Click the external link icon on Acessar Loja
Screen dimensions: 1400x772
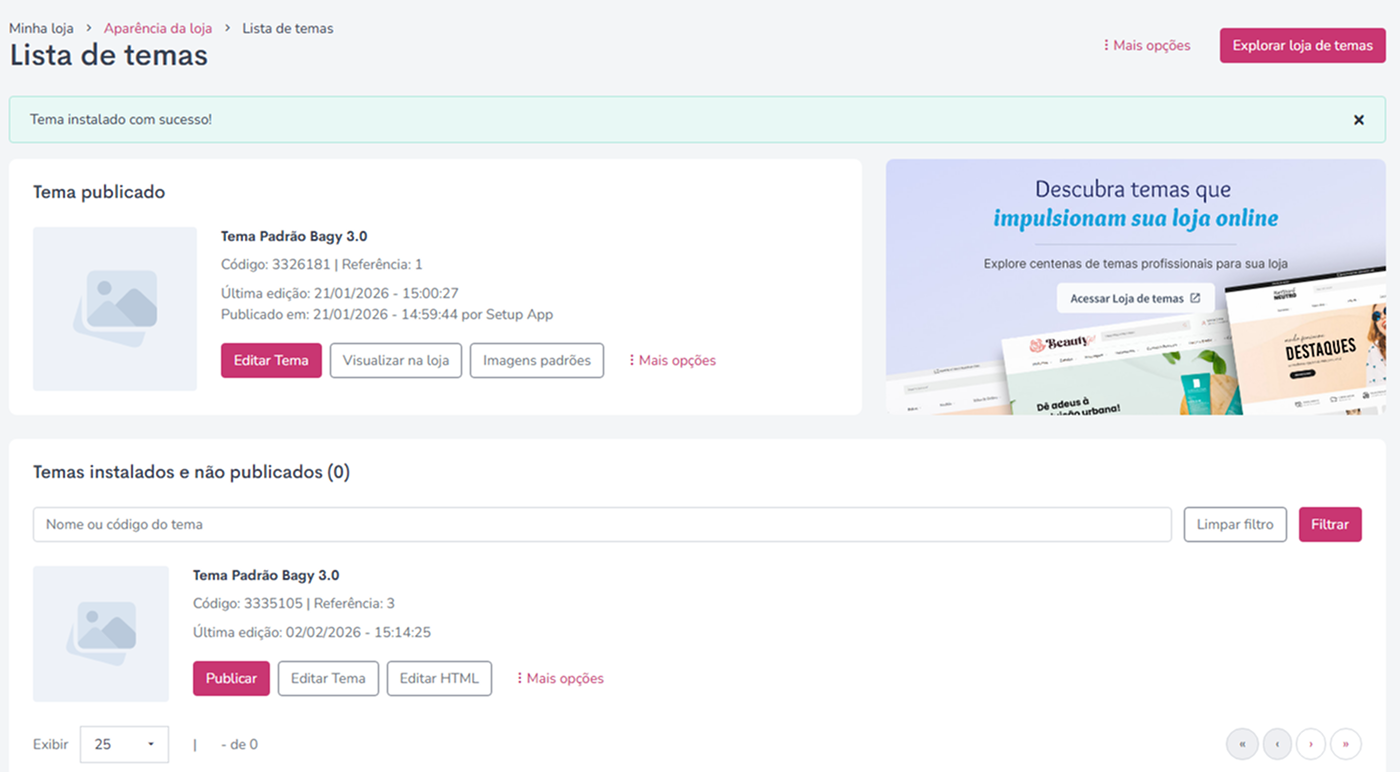(1195, 298)
